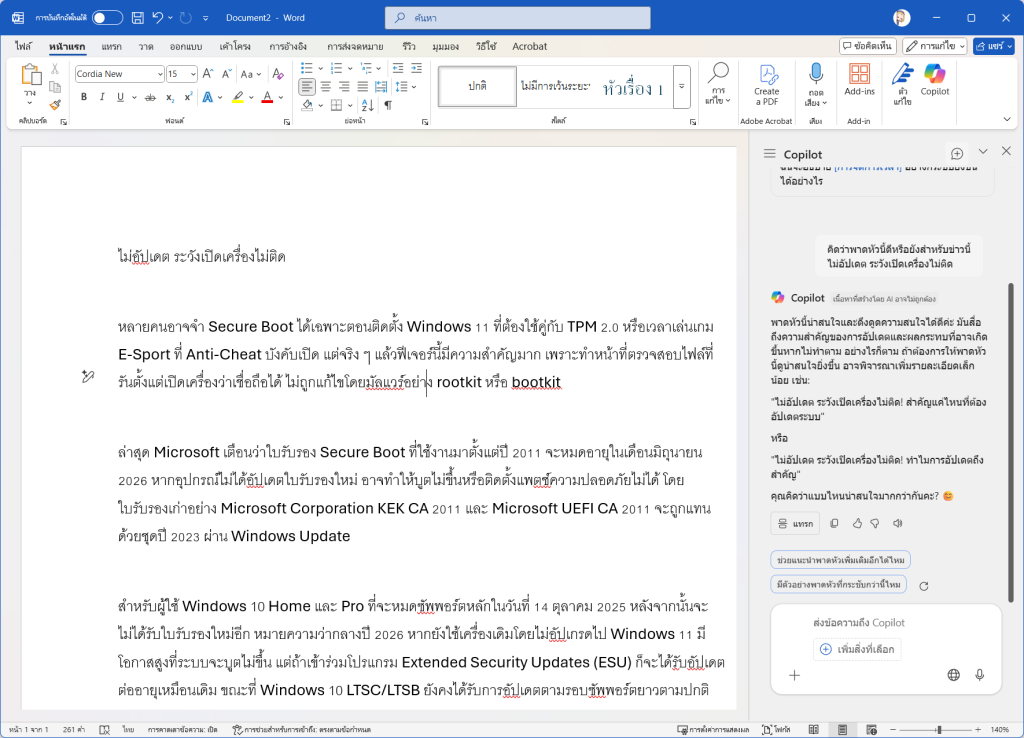Switch to the แทรก tab

coord(111,46)
